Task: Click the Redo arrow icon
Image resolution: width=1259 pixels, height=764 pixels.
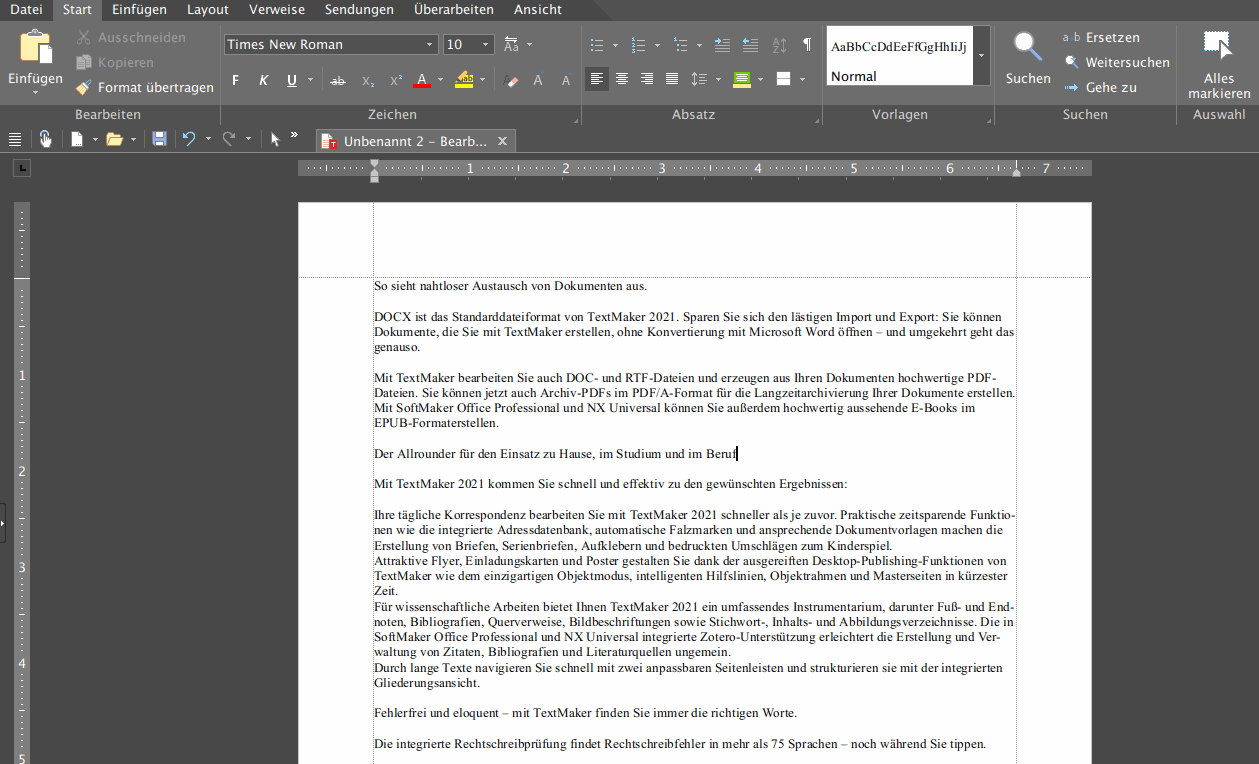Action: (x=228, y=139)
